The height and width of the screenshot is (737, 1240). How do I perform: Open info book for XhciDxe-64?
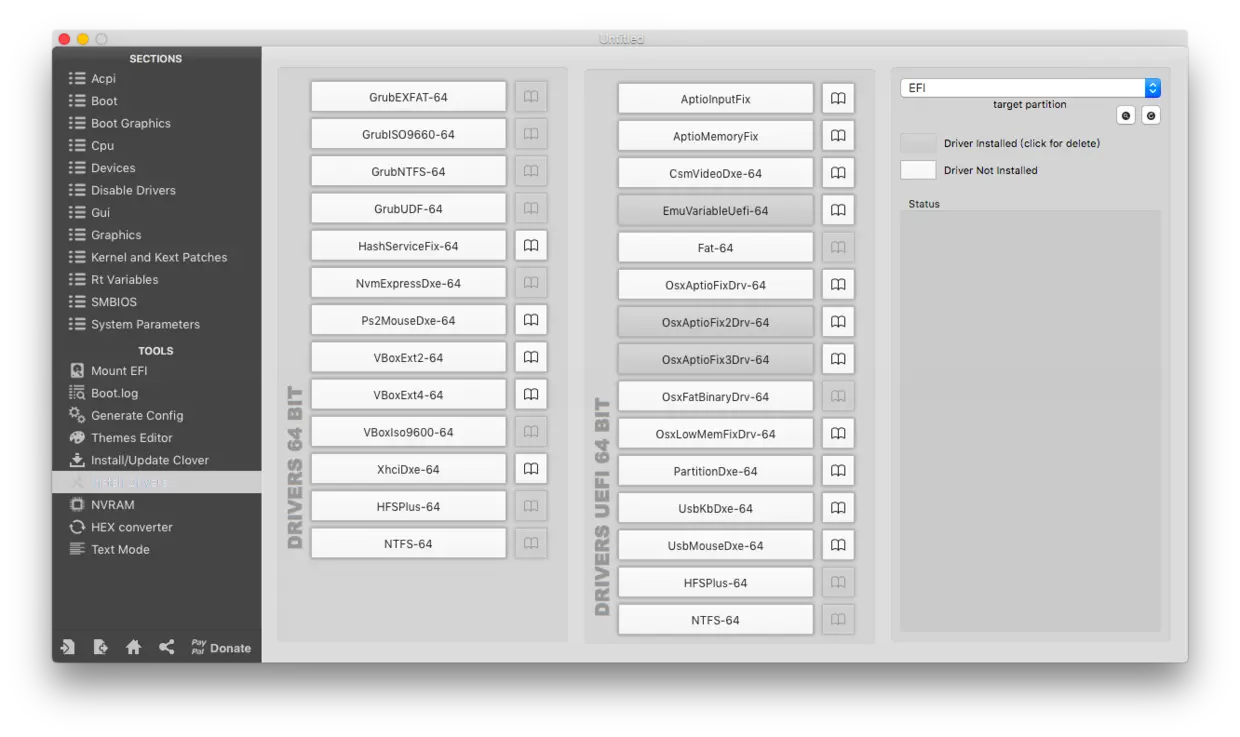(x=531, y=469)
